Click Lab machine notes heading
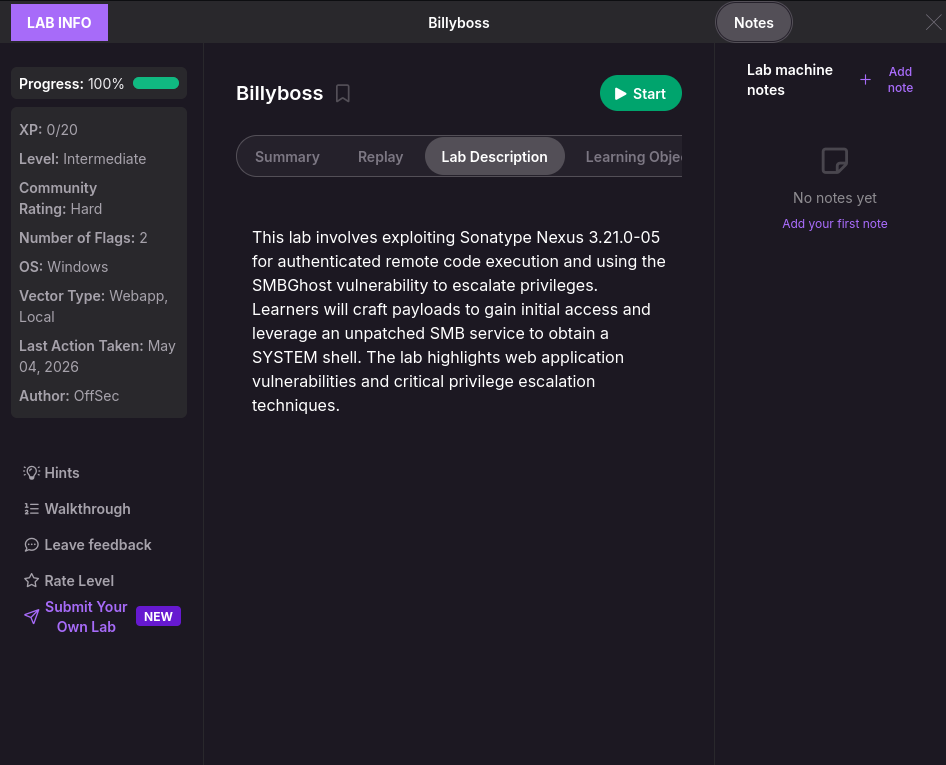 point(790,80)
